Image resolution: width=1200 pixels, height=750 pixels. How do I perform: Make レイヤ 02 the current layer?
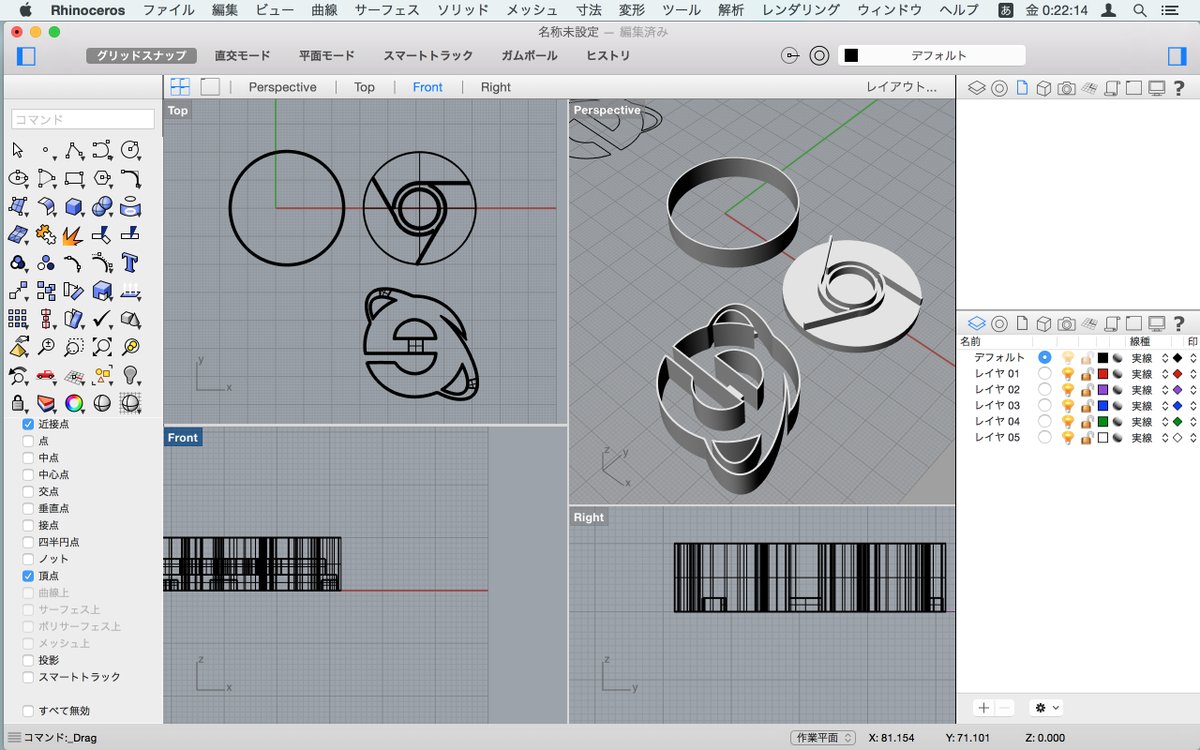click(1045, 390)
